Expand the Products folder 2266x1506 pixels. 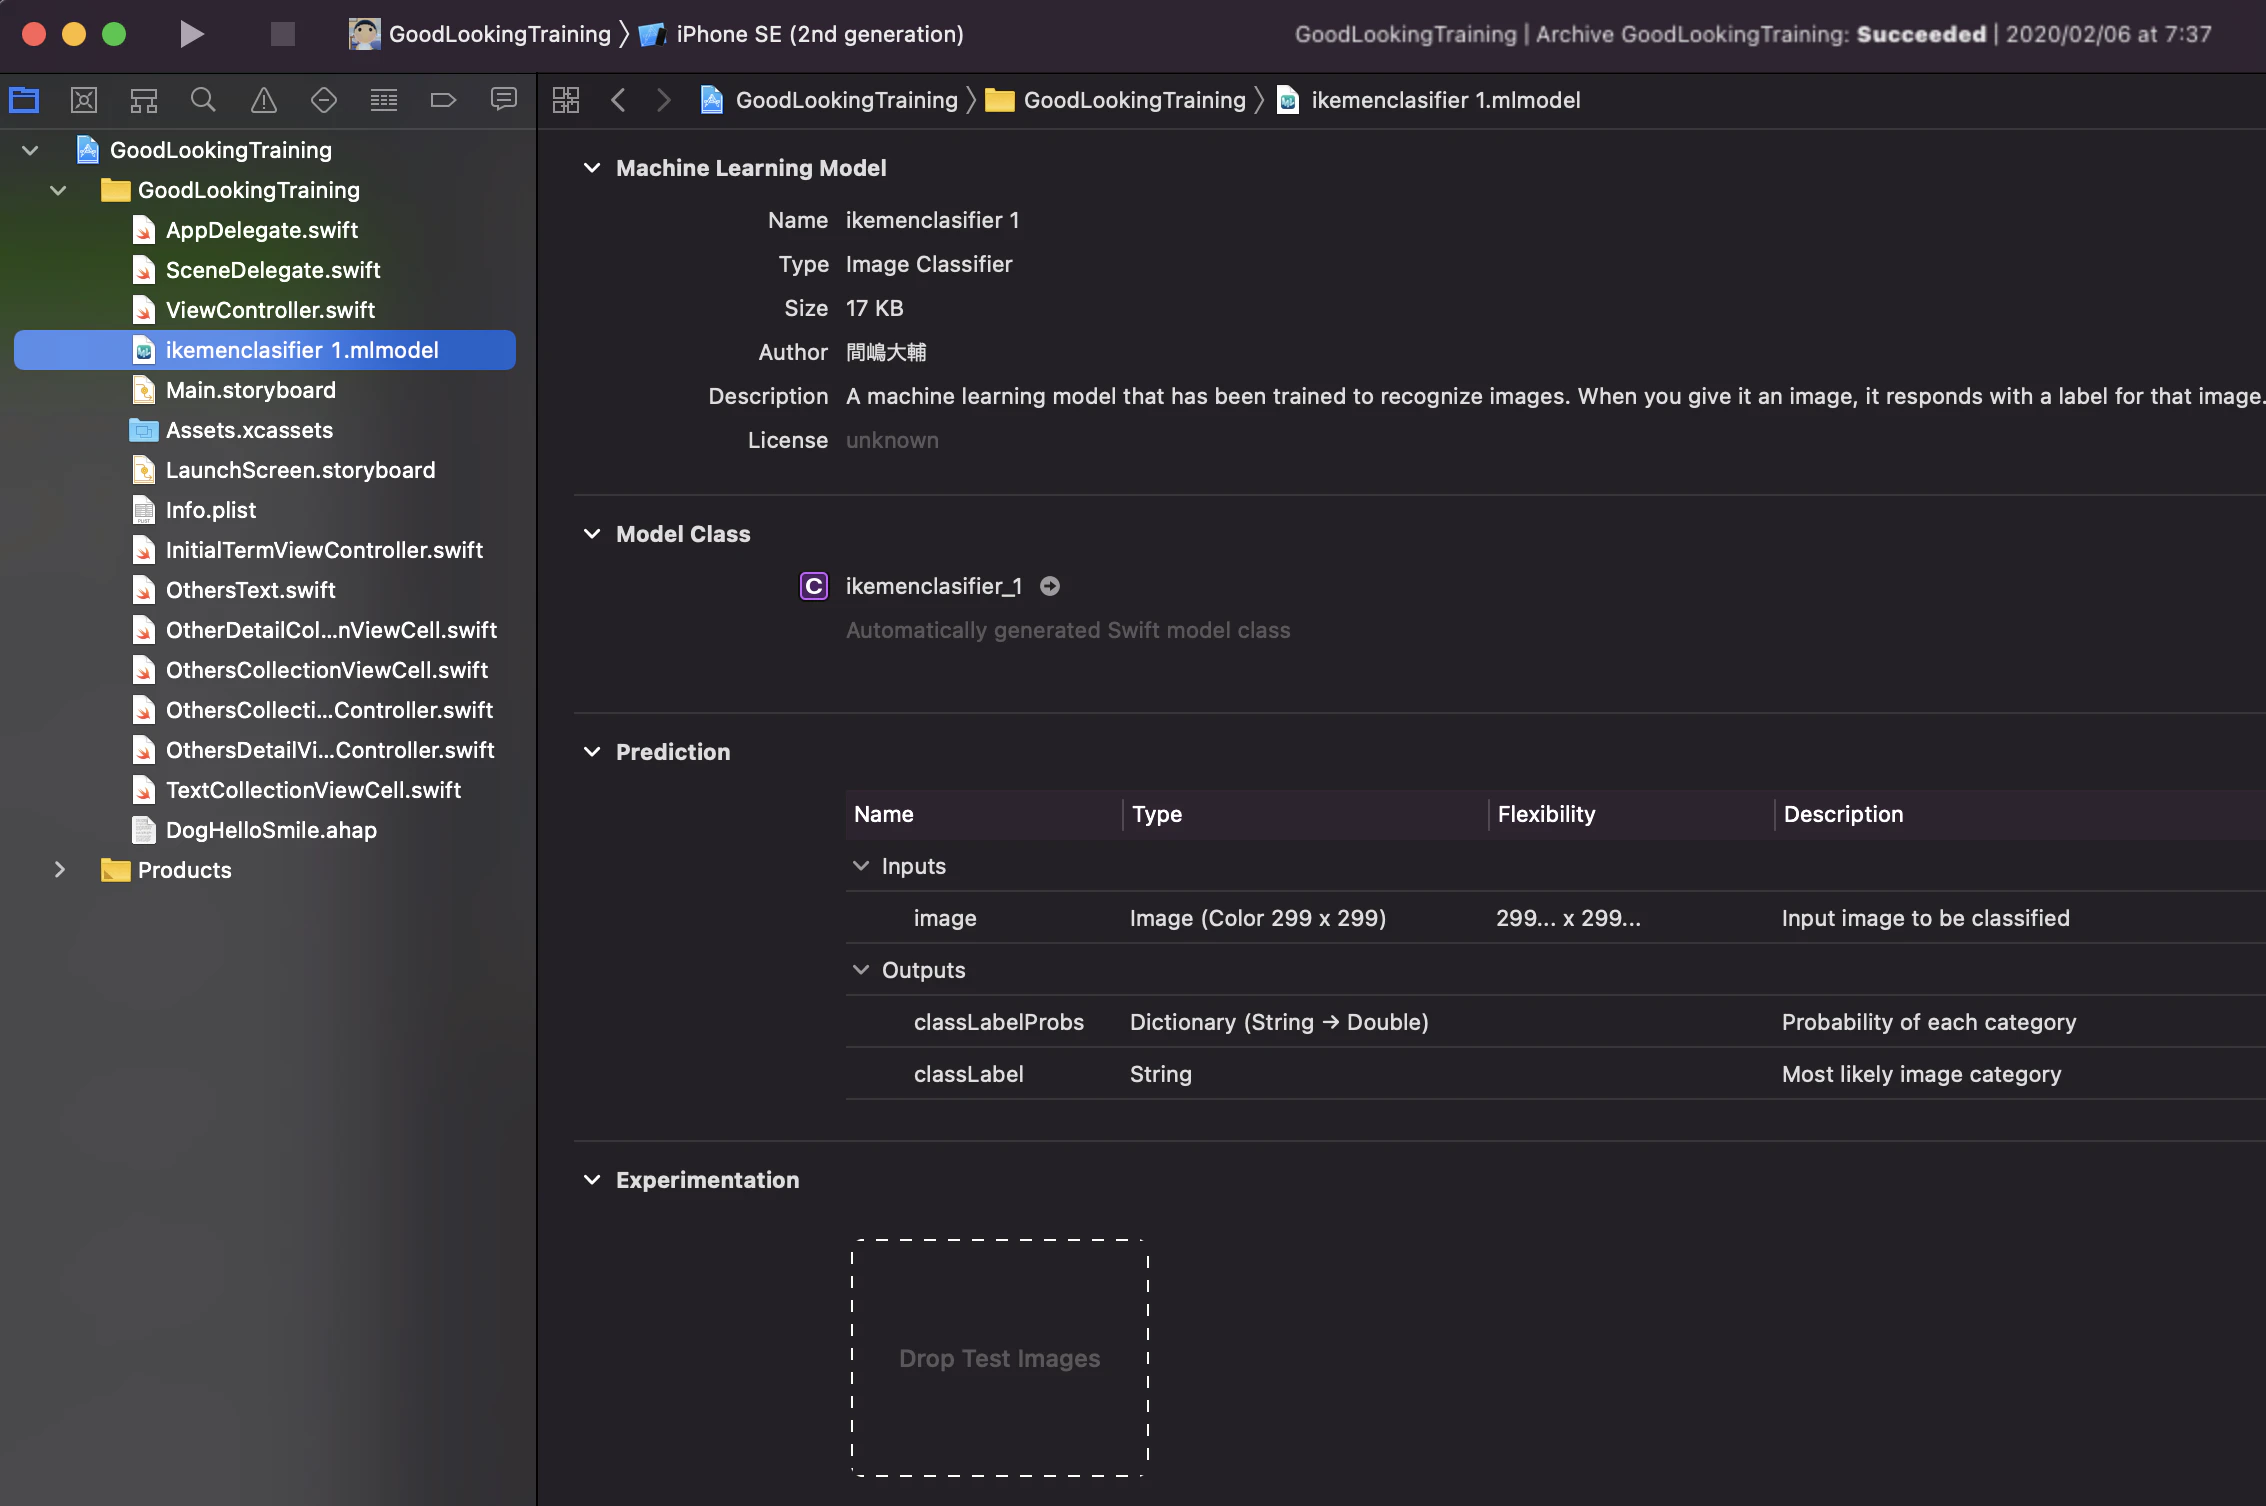coord(59,870)
